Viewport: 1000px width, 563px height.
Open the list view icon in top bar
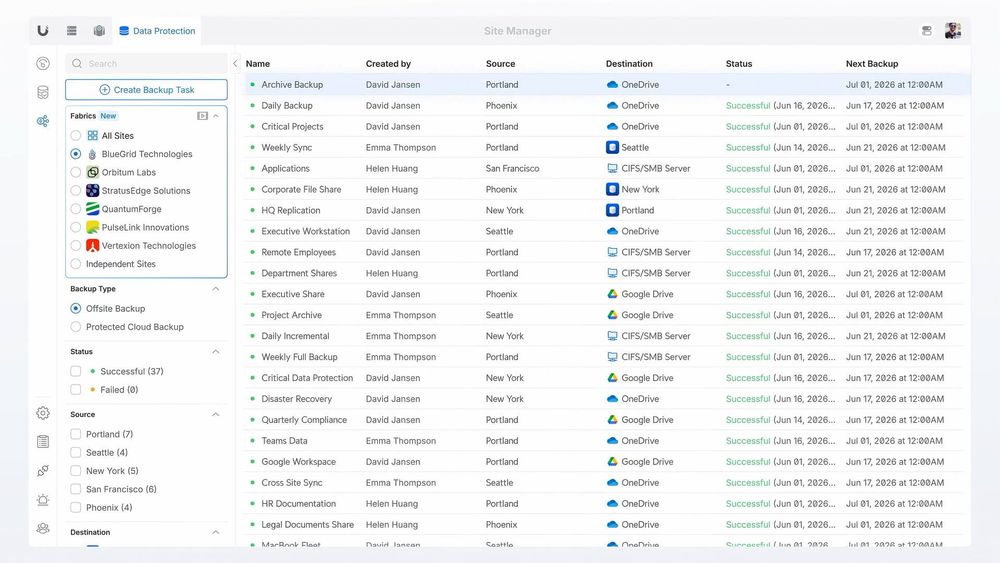click(x=72, y=31)
